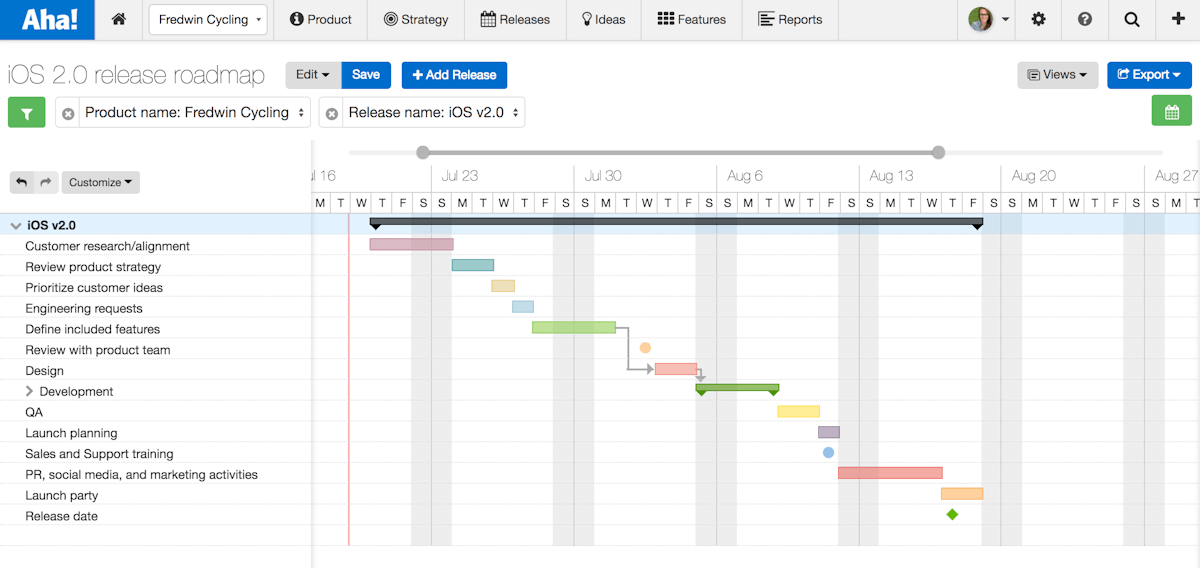Remove the Release name filter
Screen dimensions: 1200x568
(332, 114)
